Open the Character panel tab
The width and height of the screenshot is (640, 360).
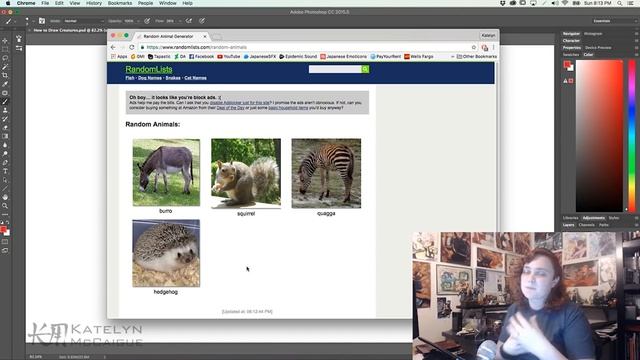click(x=571, y=40)
